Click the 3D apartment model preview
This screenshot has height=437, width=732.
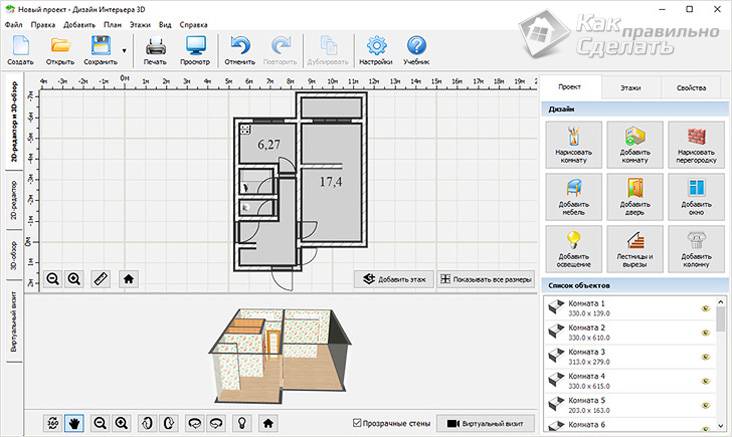[280, 356]
